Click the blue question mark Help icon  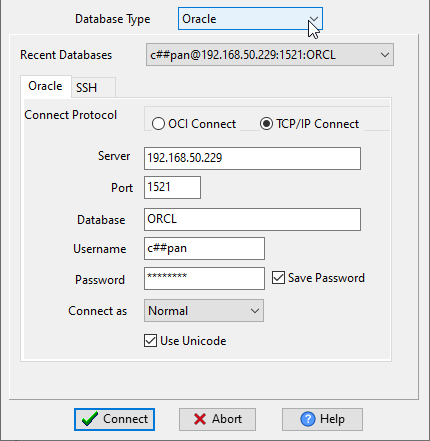[x=308, y=419]
